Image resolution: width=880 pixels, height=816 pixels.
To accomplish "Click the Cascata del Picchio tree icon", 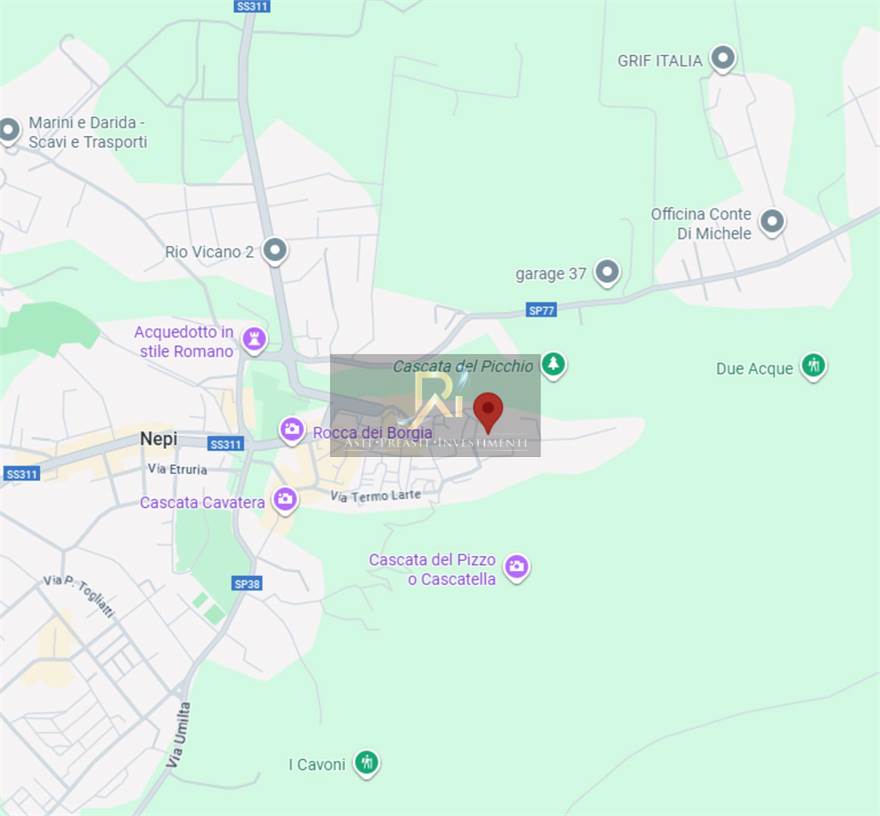I will (553, 365).
